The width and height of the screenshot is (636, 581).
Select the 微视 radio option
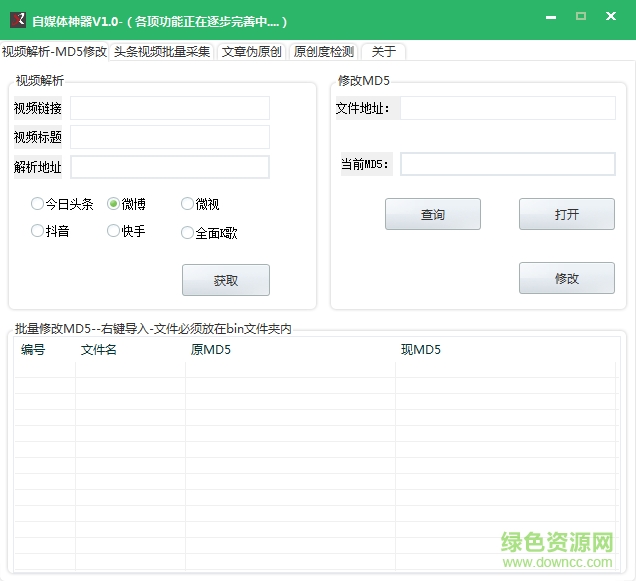187,204
